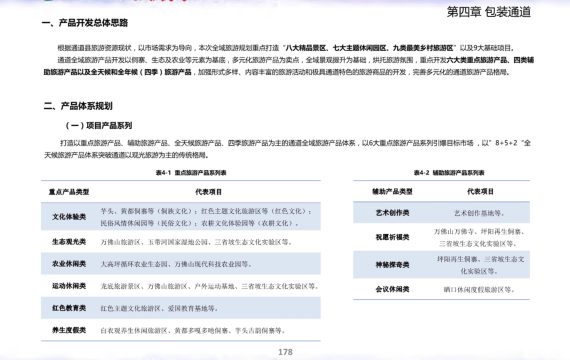Select the row label '文化体验类'
The height and width of the screenshot is (360, 570).
[x=69, y=217]
